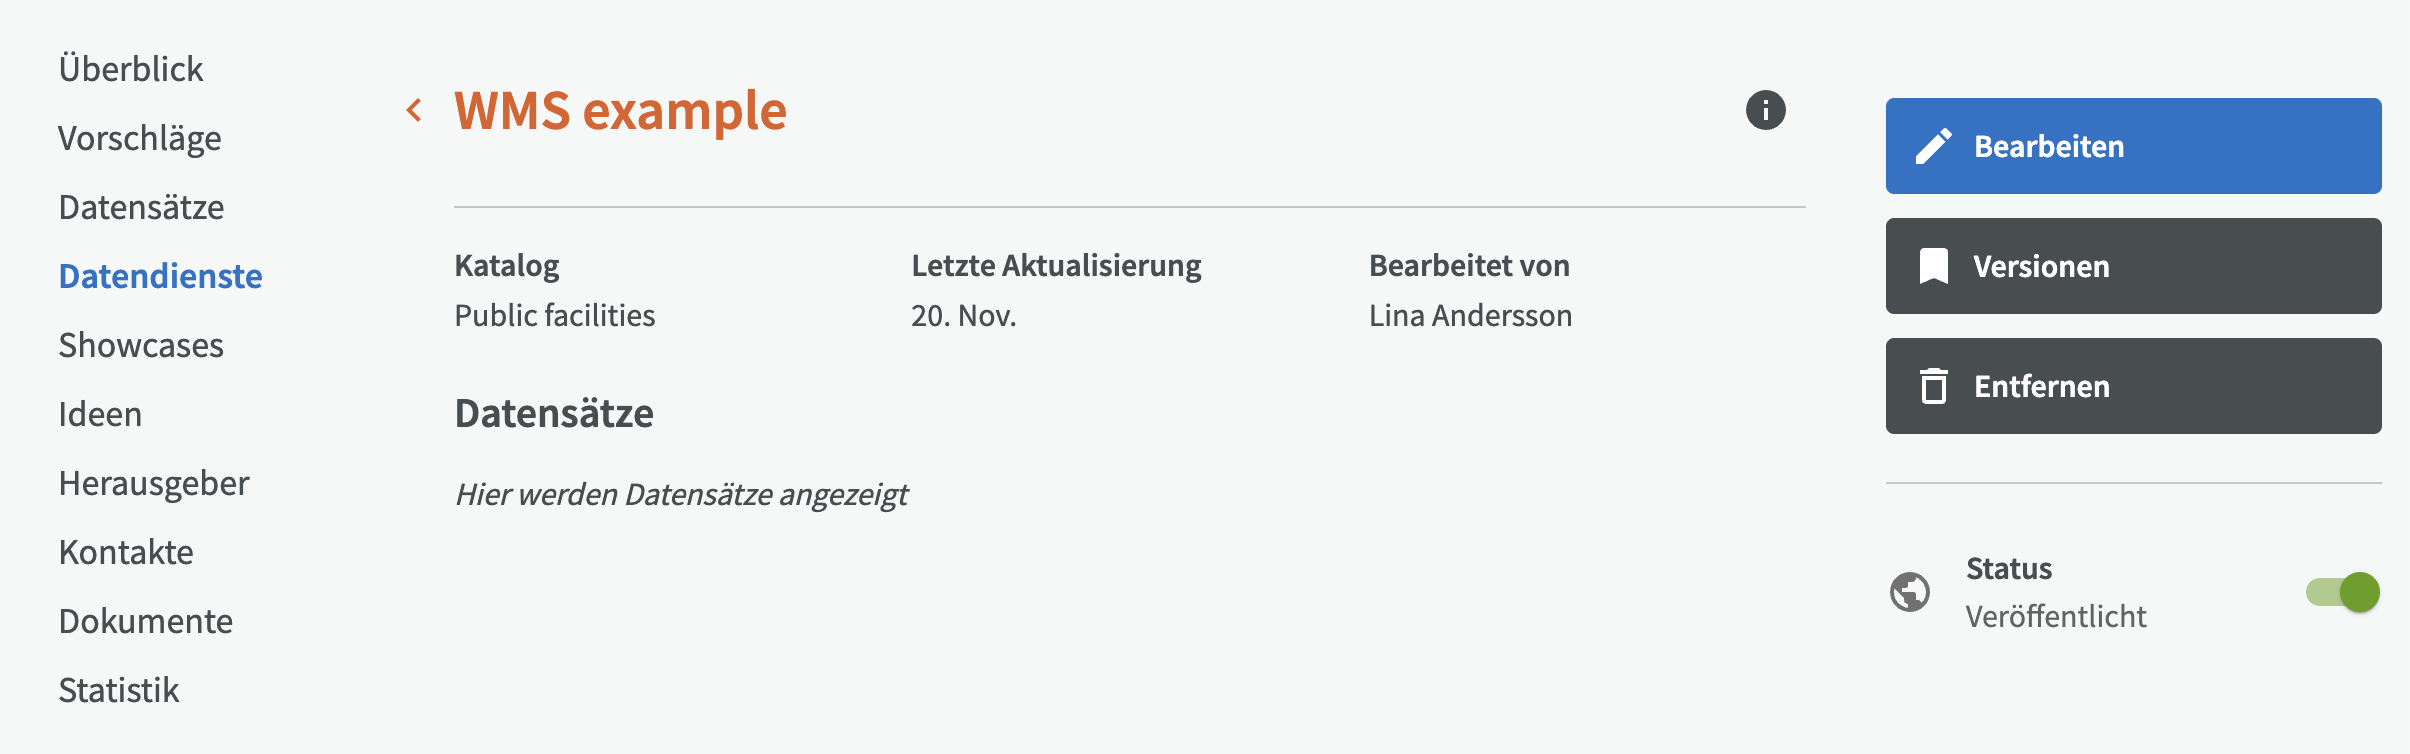Image resolution: width=2410 pixels, height=754 pixels.
Task: Click the pencil icon on Bearbeiten
Action: 1933,146
